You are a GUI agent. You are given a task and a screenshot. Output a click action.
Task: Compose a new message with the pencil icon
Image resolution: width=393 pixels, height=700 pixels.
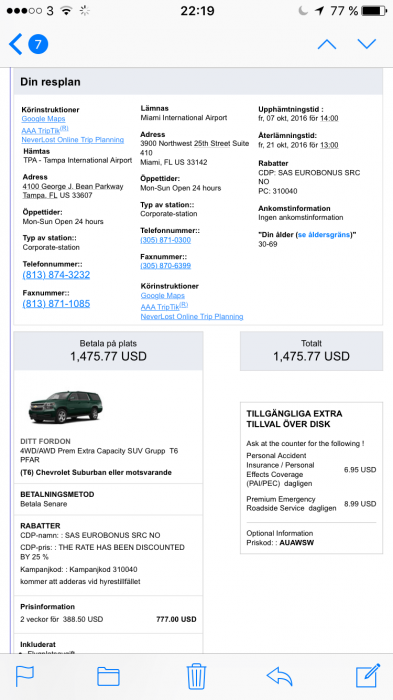pos(368,675)
